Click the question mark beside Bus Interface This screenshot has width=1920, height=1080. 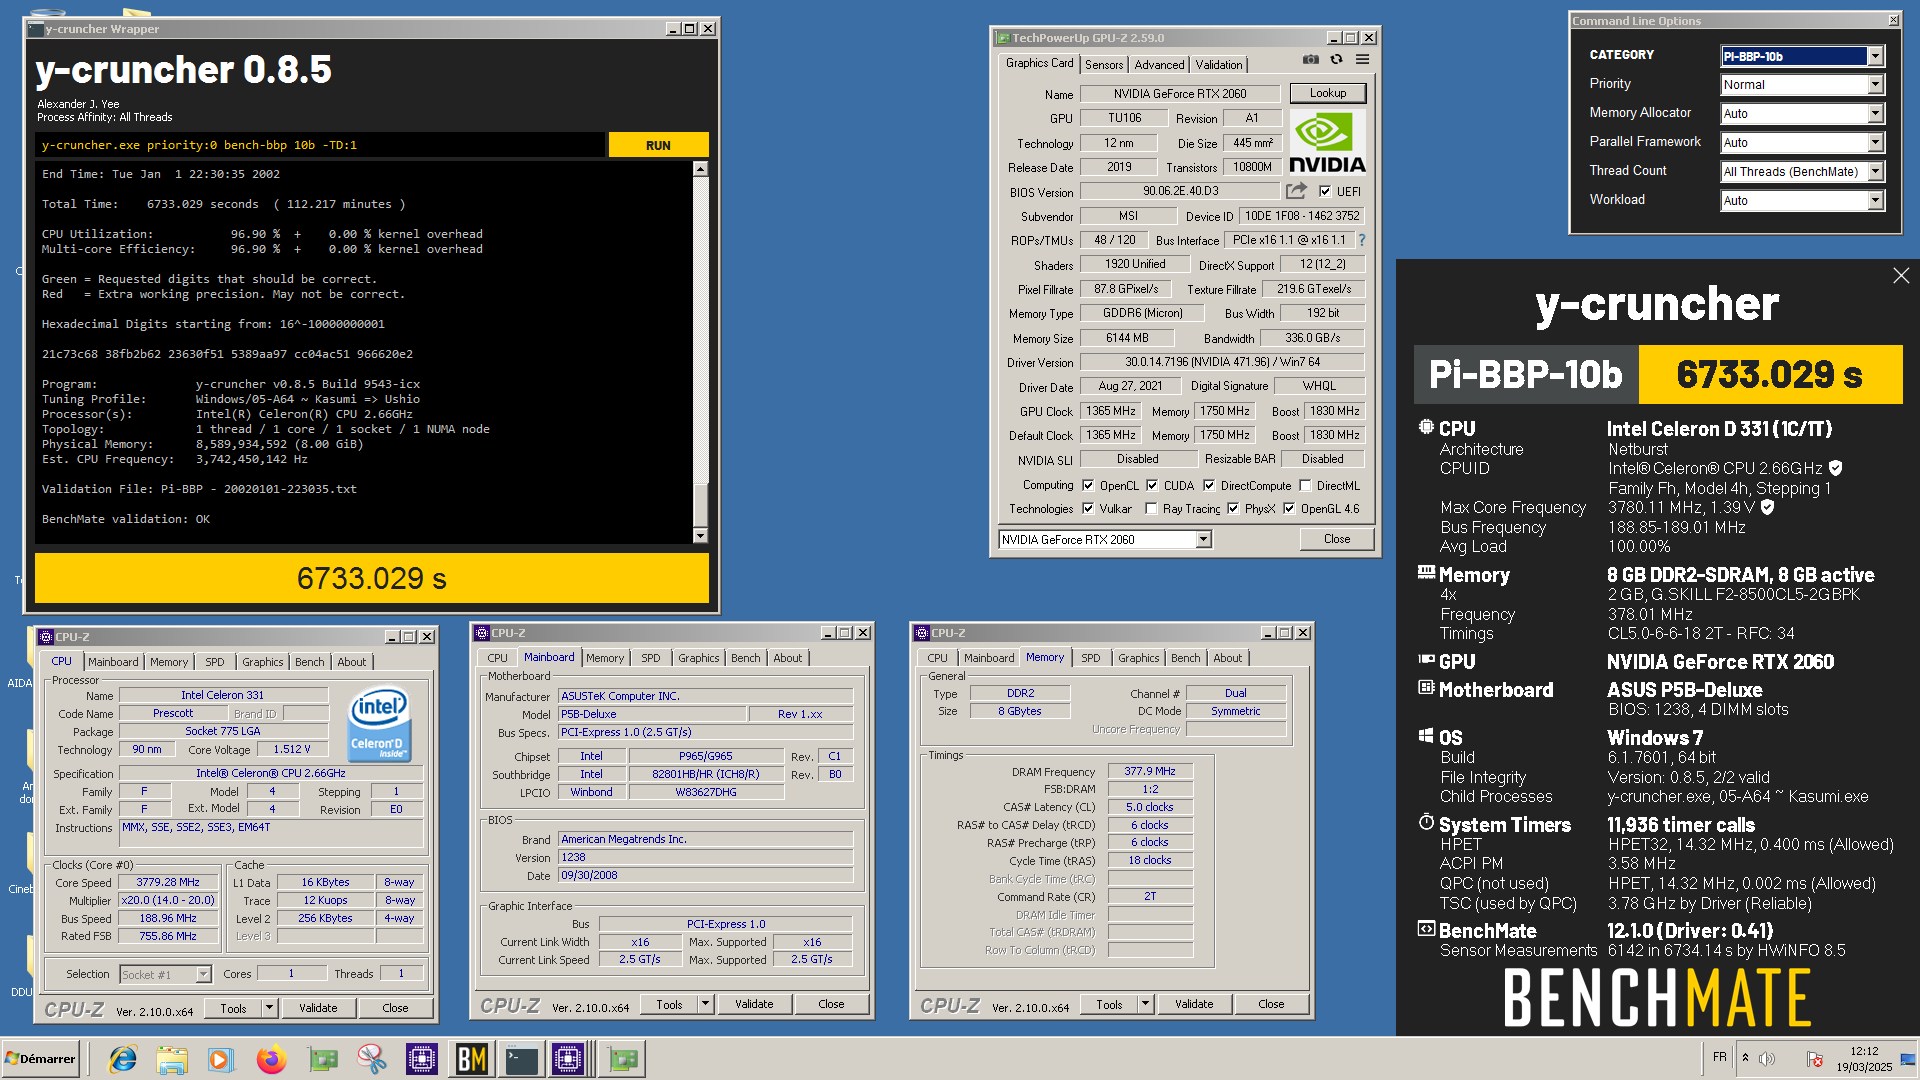1361,240
